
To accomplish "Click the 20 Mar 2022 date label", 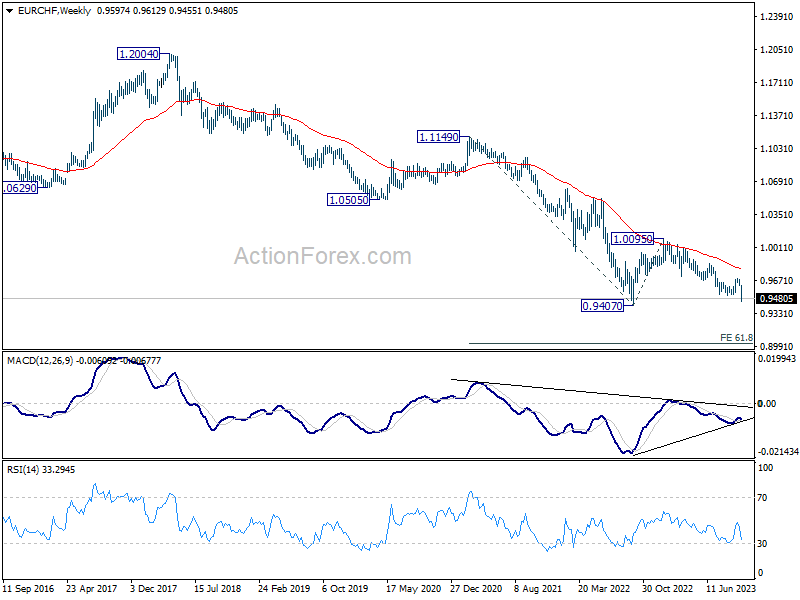I will [x=604, y=589].
